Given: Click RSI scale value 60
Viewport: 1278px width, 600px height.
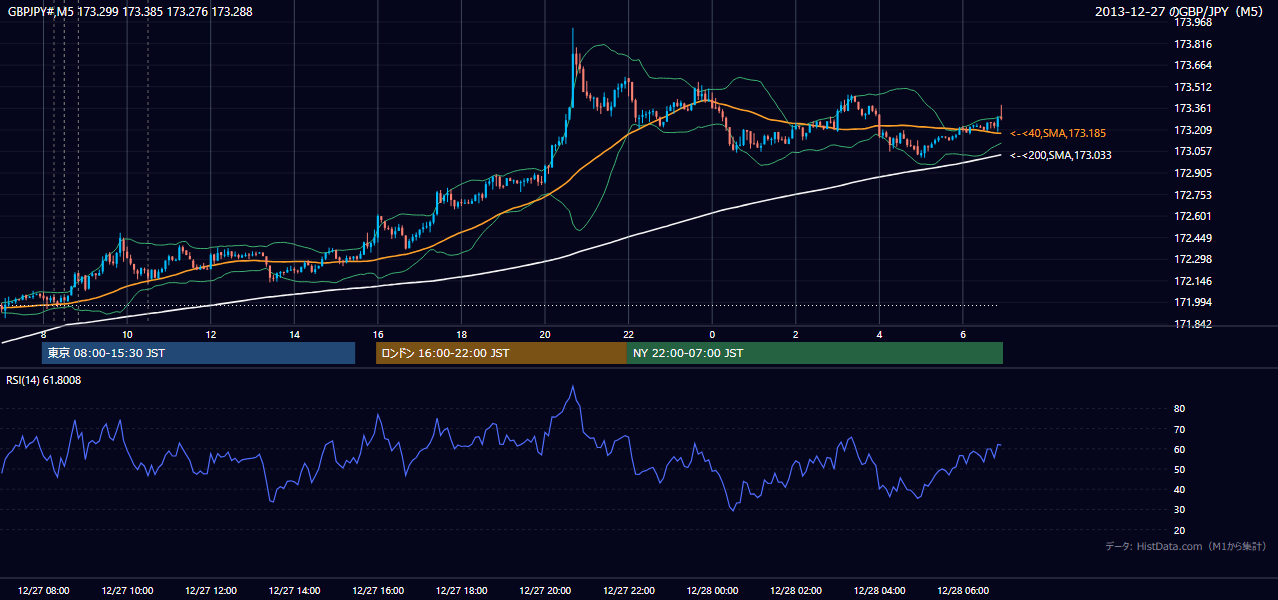Looking at the screenshot, I should click(1180, 449).
